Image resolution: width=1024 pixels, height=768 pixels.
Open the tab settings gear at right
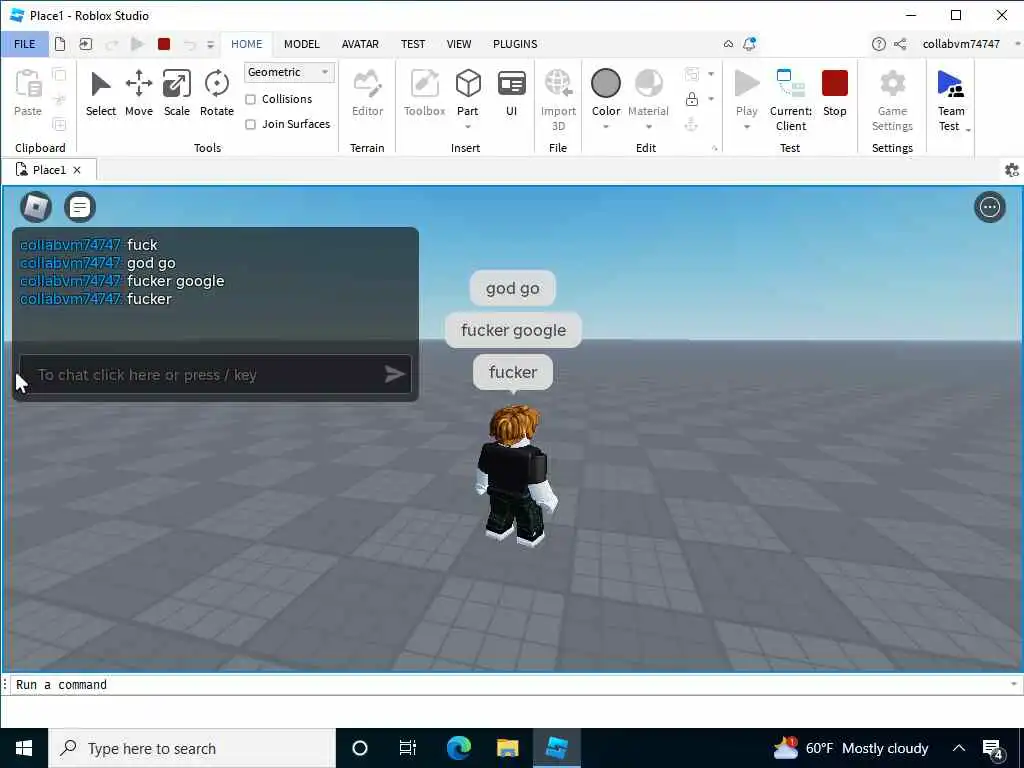[x=1012, y=170]
